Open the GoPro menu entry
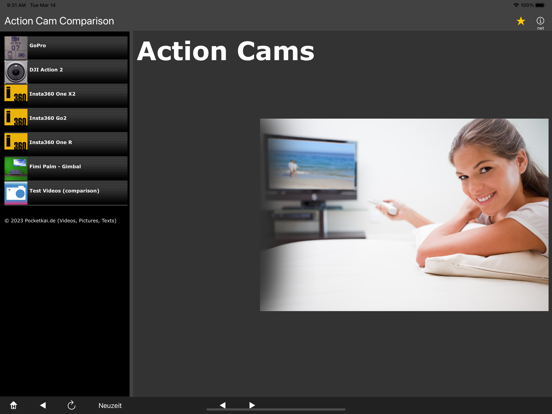Viewport: 552px width, 414px height. (66, 48)
